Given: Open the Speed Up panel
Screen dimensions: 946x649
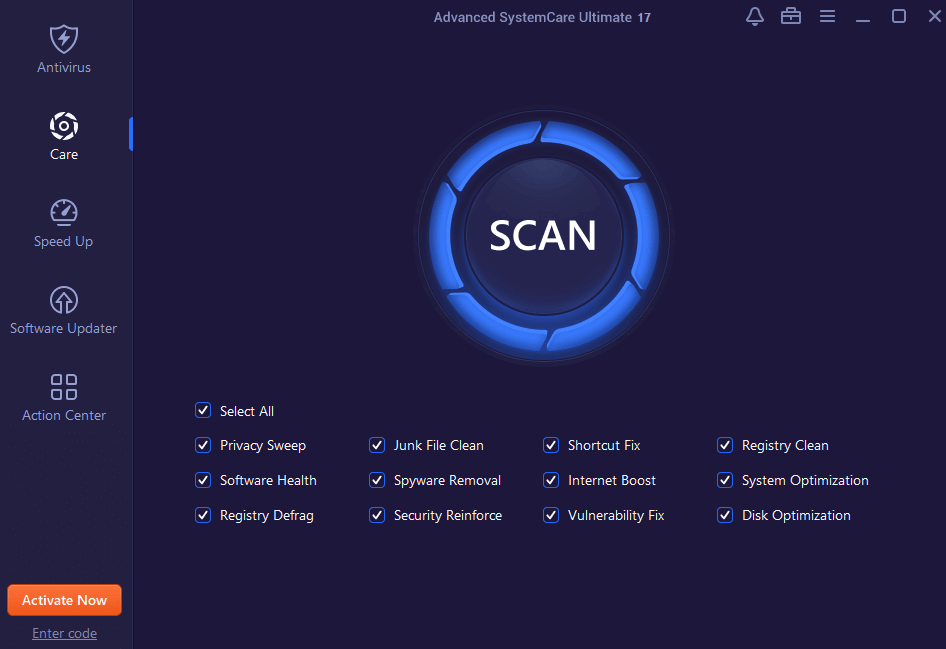Looking at the screenshot, I should click(x=63, y=222).
